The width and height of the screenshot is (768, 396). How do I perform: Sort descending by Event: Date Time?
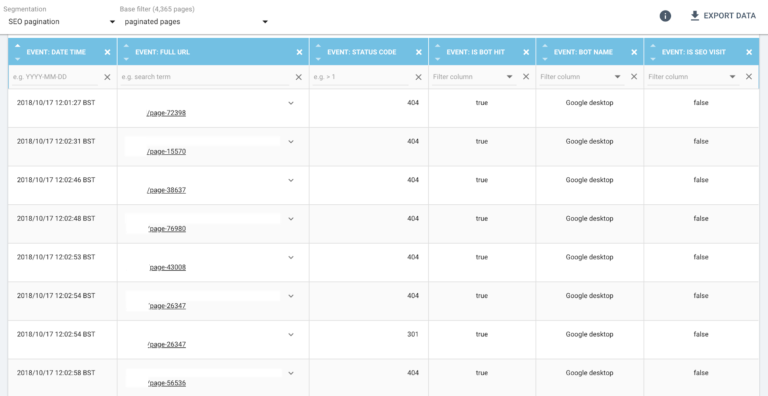point(18,59)
